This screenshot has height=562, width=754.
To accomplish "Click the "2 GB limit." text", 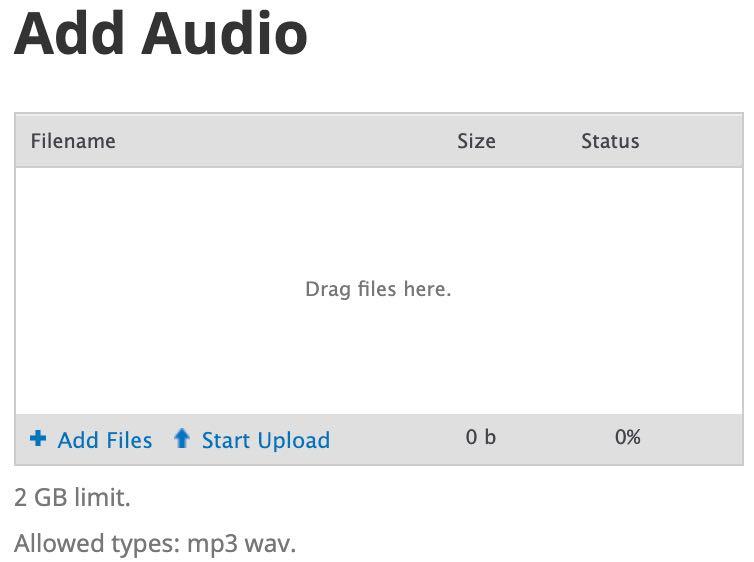I will pos(73,497).
